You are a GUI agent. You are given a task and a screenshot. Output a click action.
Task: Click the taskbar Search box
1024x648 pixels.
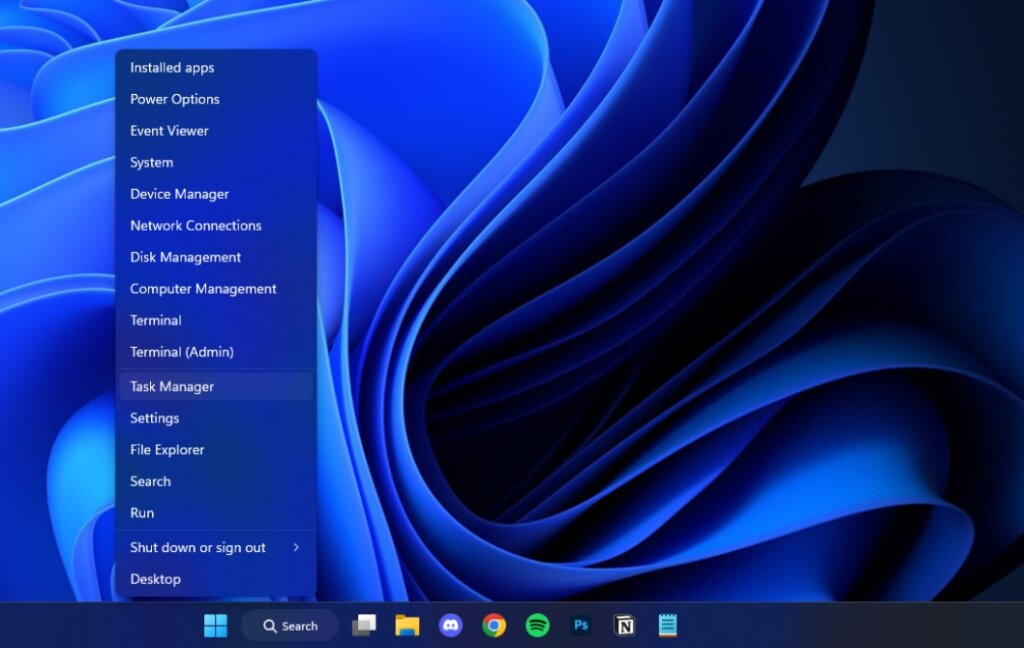coord(291,626)
